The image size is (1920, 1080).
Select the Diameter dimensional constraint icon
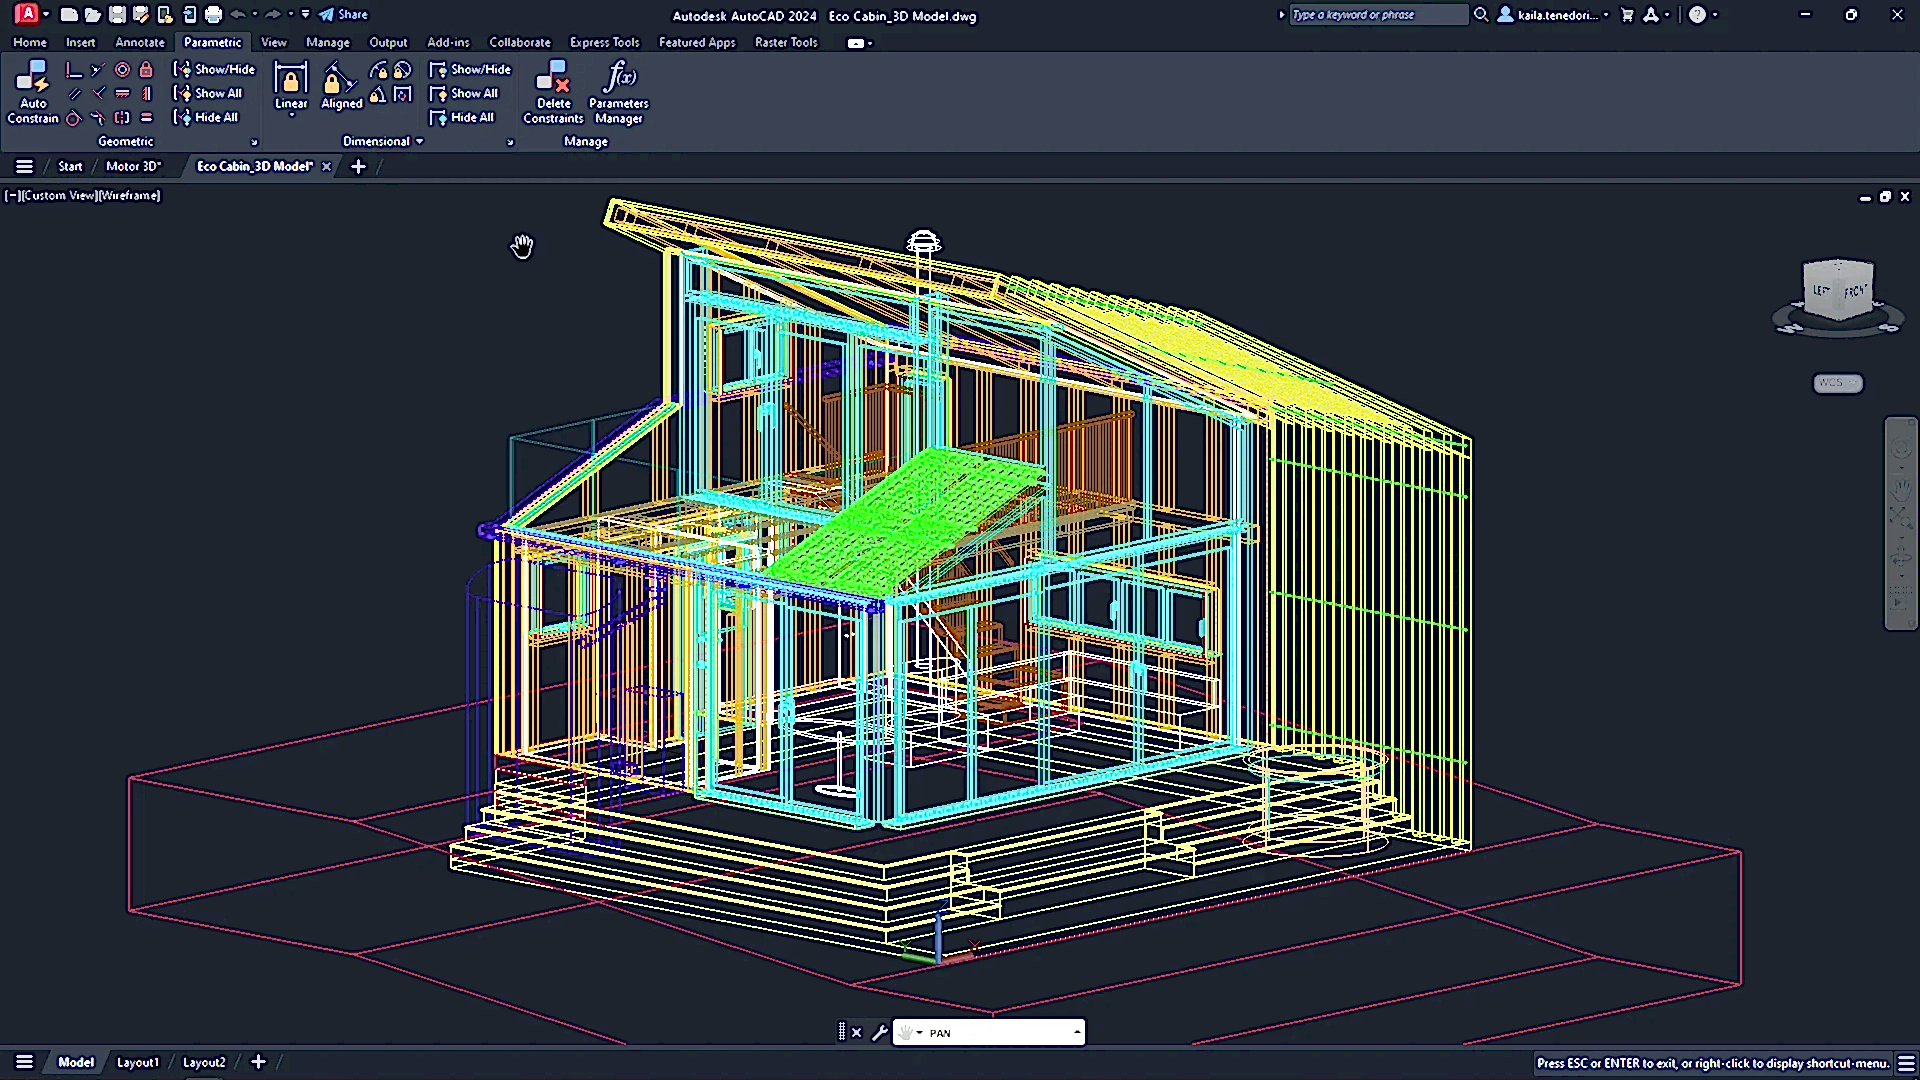click(402, 70)
